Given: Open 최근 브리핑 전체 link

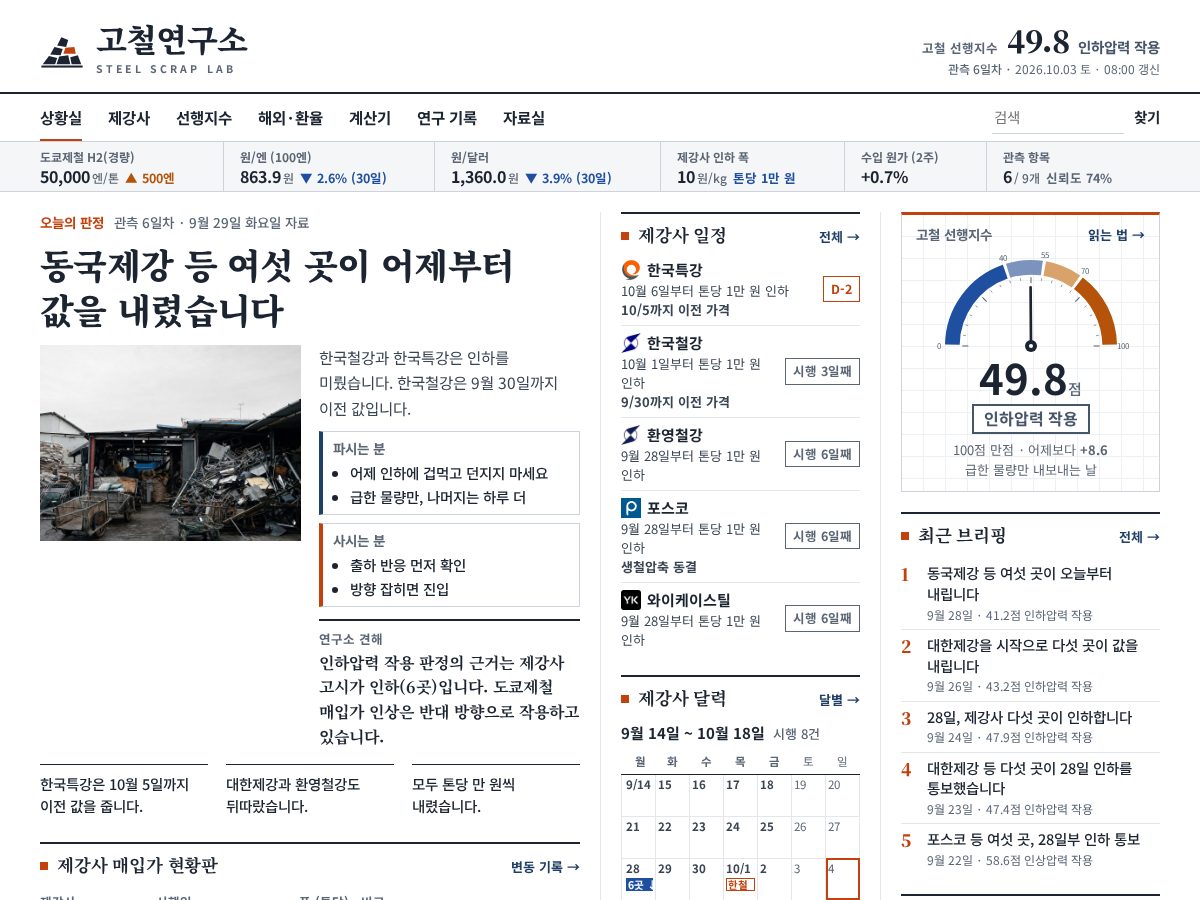Looking at the screenshot, I should [x=1139, y=537].
